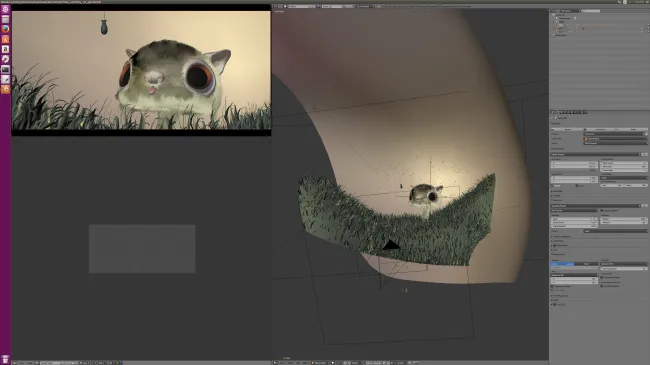The height and width of the screenshot is (365, 650).
Task: Open the render engine dropdown in header
Action: pos(364,7)
